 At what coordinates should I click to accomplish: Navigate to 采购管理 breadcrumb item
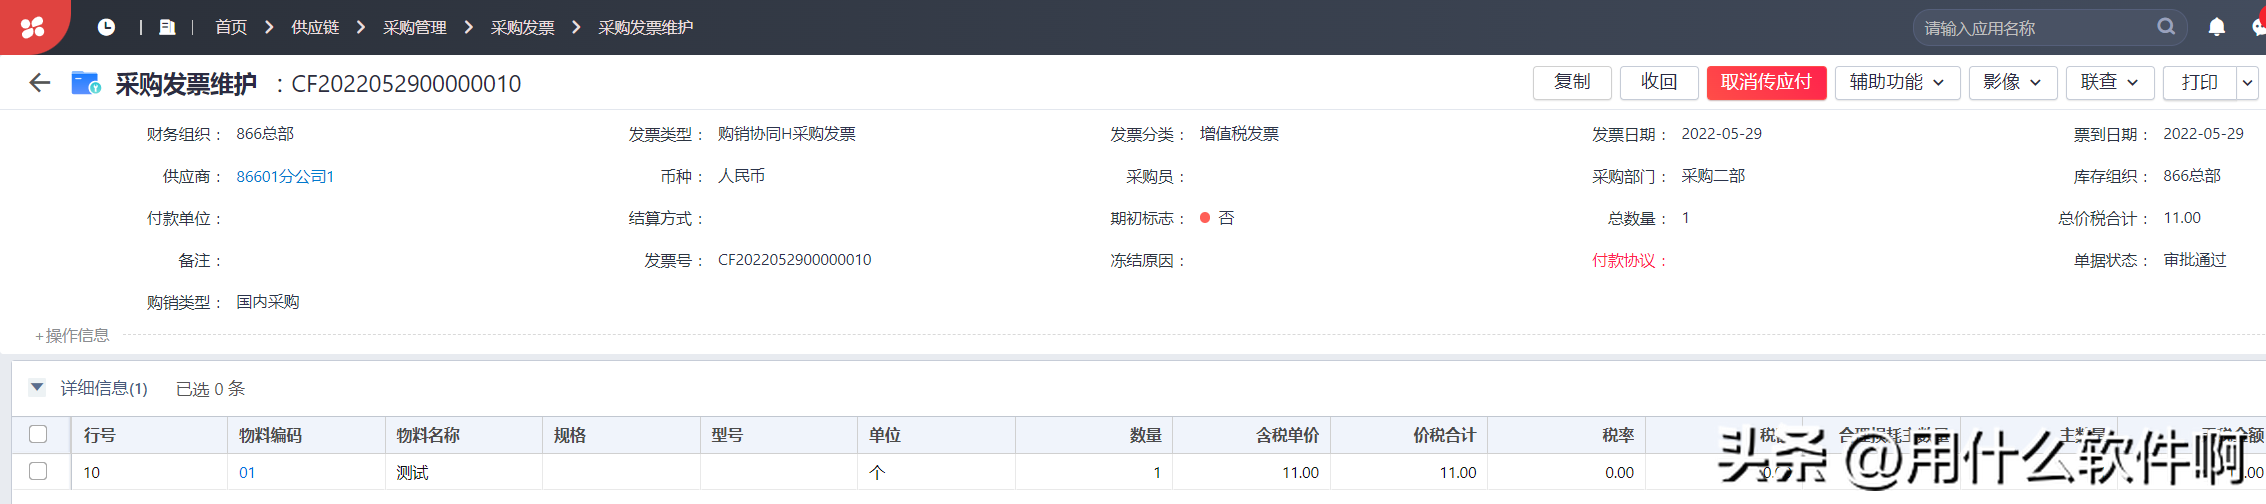click(414, 28)
